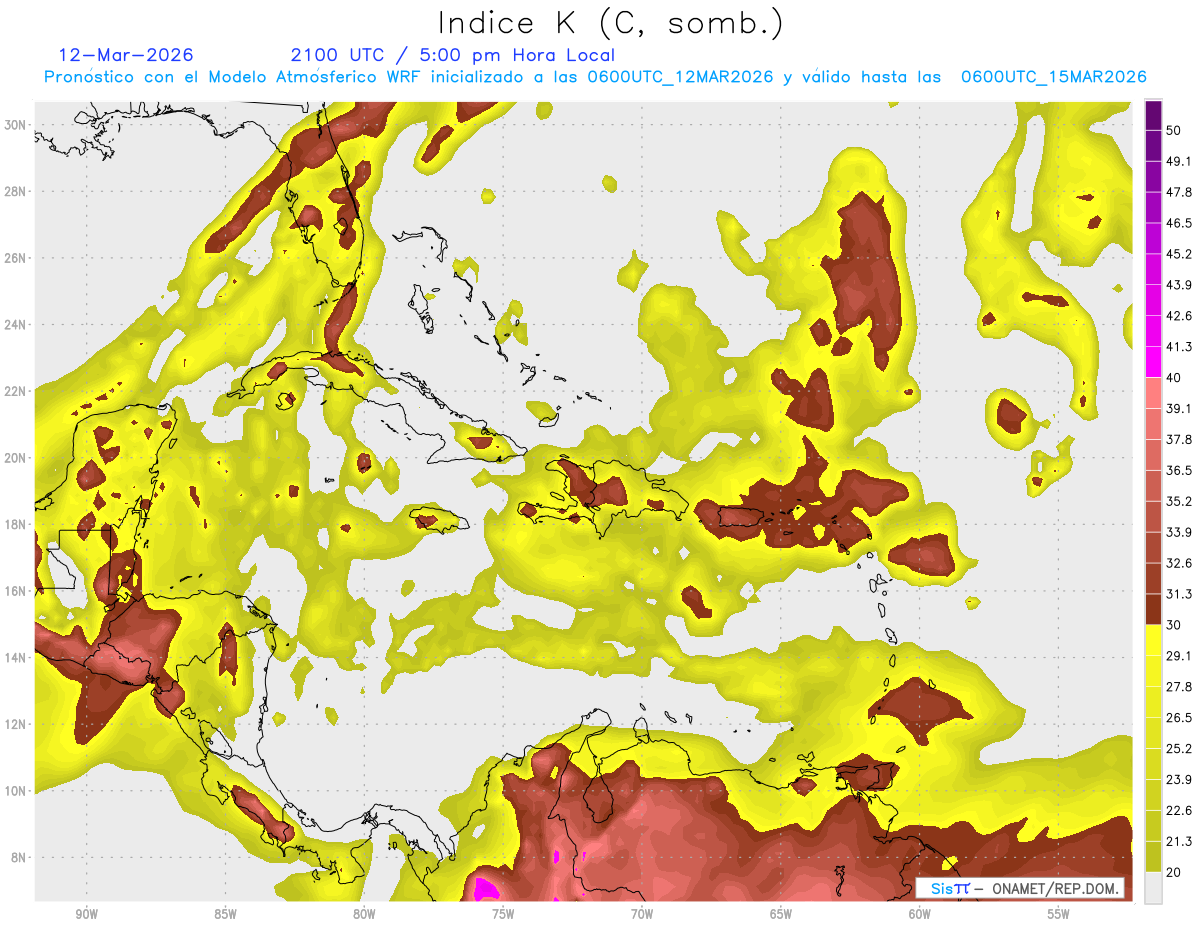The image size is (1200, 927).
Task: Click the "60W" longitude axis label
Action: tap(920, 914)
